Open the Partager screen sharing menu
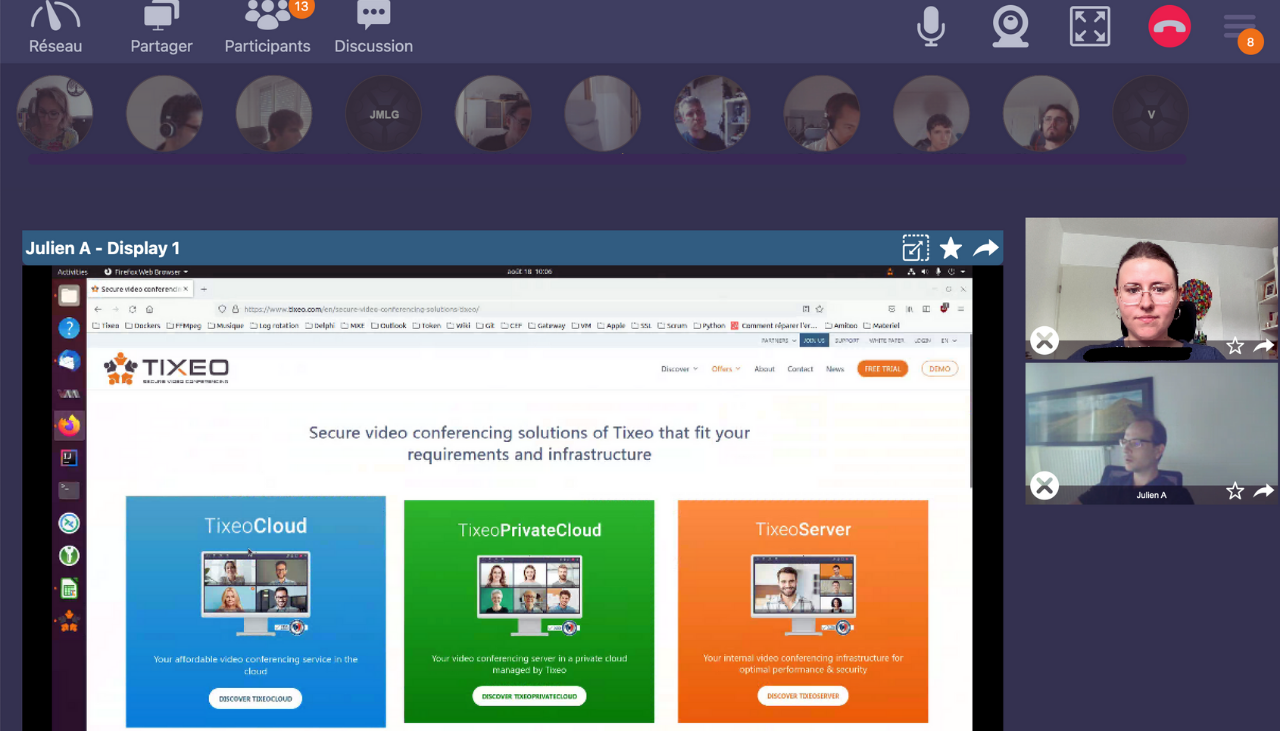This screenshot has width=1280, height=731. point(161,27)
